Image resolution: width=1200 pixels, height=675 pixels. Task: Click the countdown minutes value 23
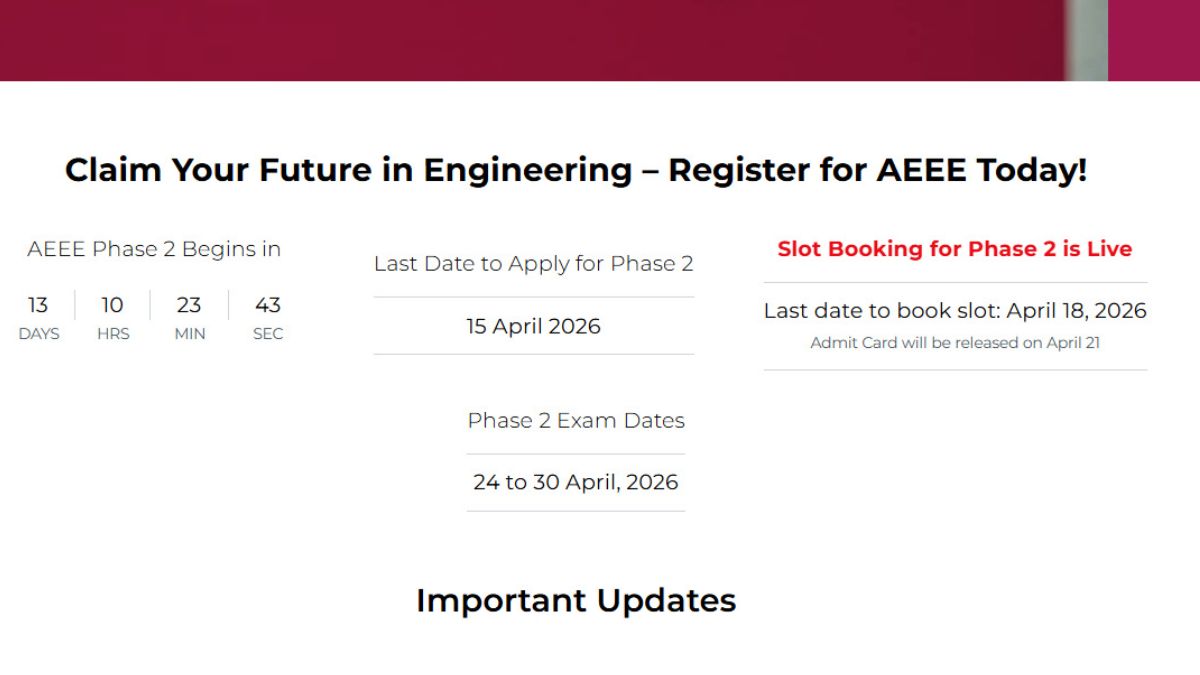(x=189, y=305)
